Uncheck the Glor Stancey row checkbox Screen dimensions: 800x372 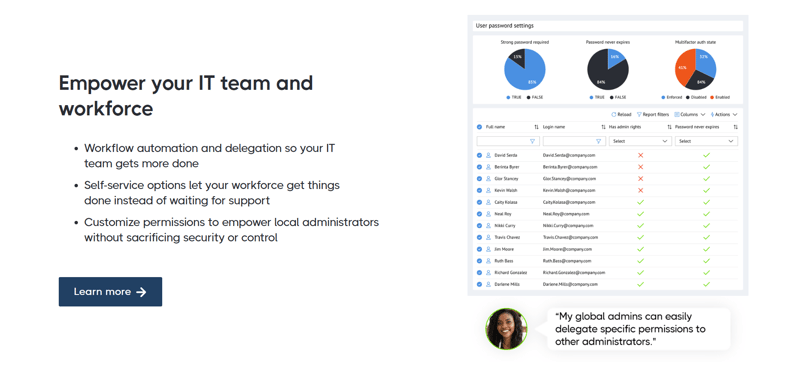[x=479, y=179]
